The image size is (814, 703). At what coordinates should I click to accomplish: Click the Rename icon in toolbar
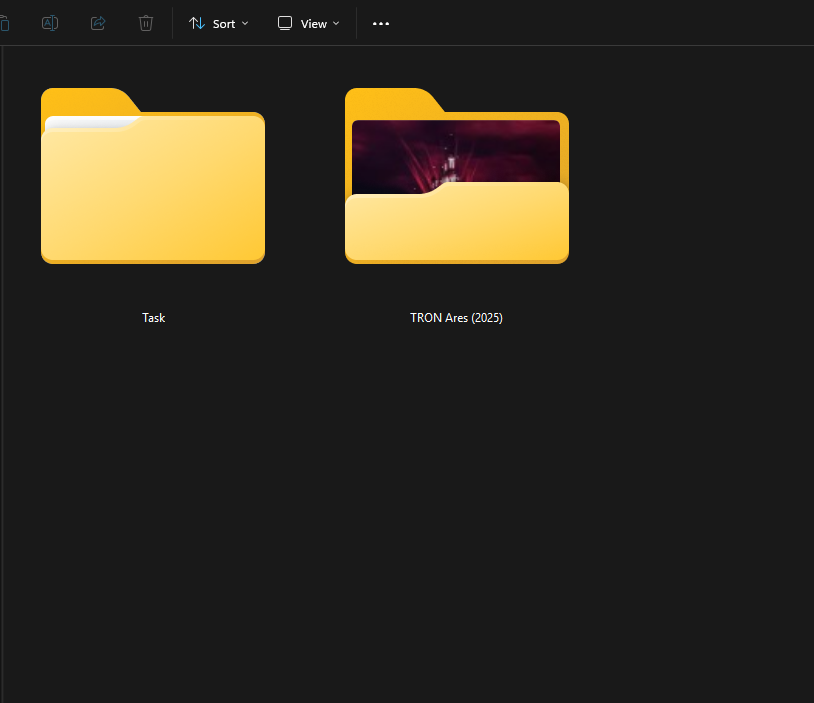[50, 23]
